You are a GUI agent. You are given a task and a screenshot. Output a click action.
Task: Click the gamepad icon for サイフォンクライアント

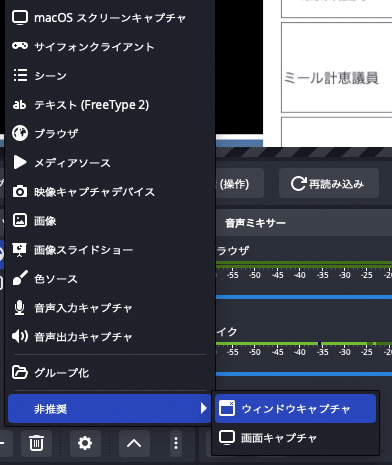pos(20,46)
